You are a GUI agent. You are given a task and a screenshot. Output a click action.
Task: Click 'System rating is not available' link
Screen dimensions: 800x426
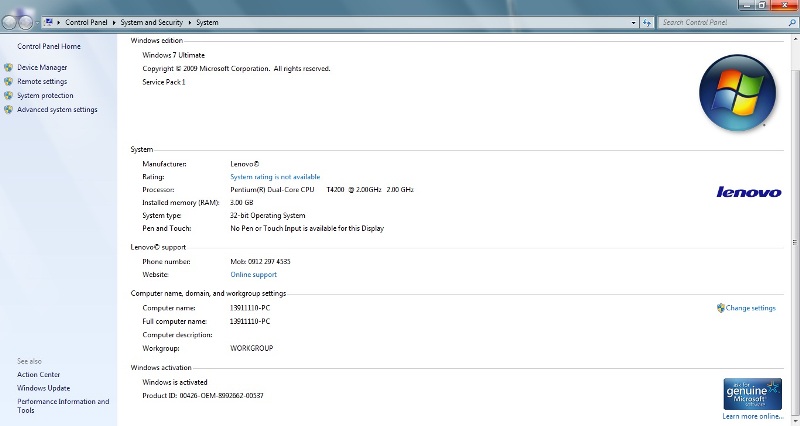tap(275, 177)
